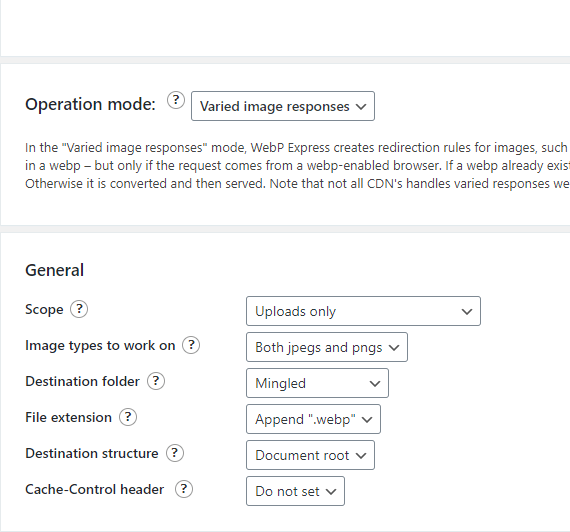Change the Mingled destination folder dropdown
Screen dimensions: 570x532
(317, 383)
